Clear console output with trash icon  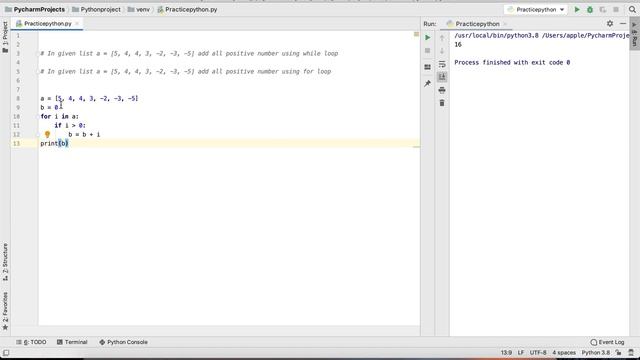(x=442, y=103)
